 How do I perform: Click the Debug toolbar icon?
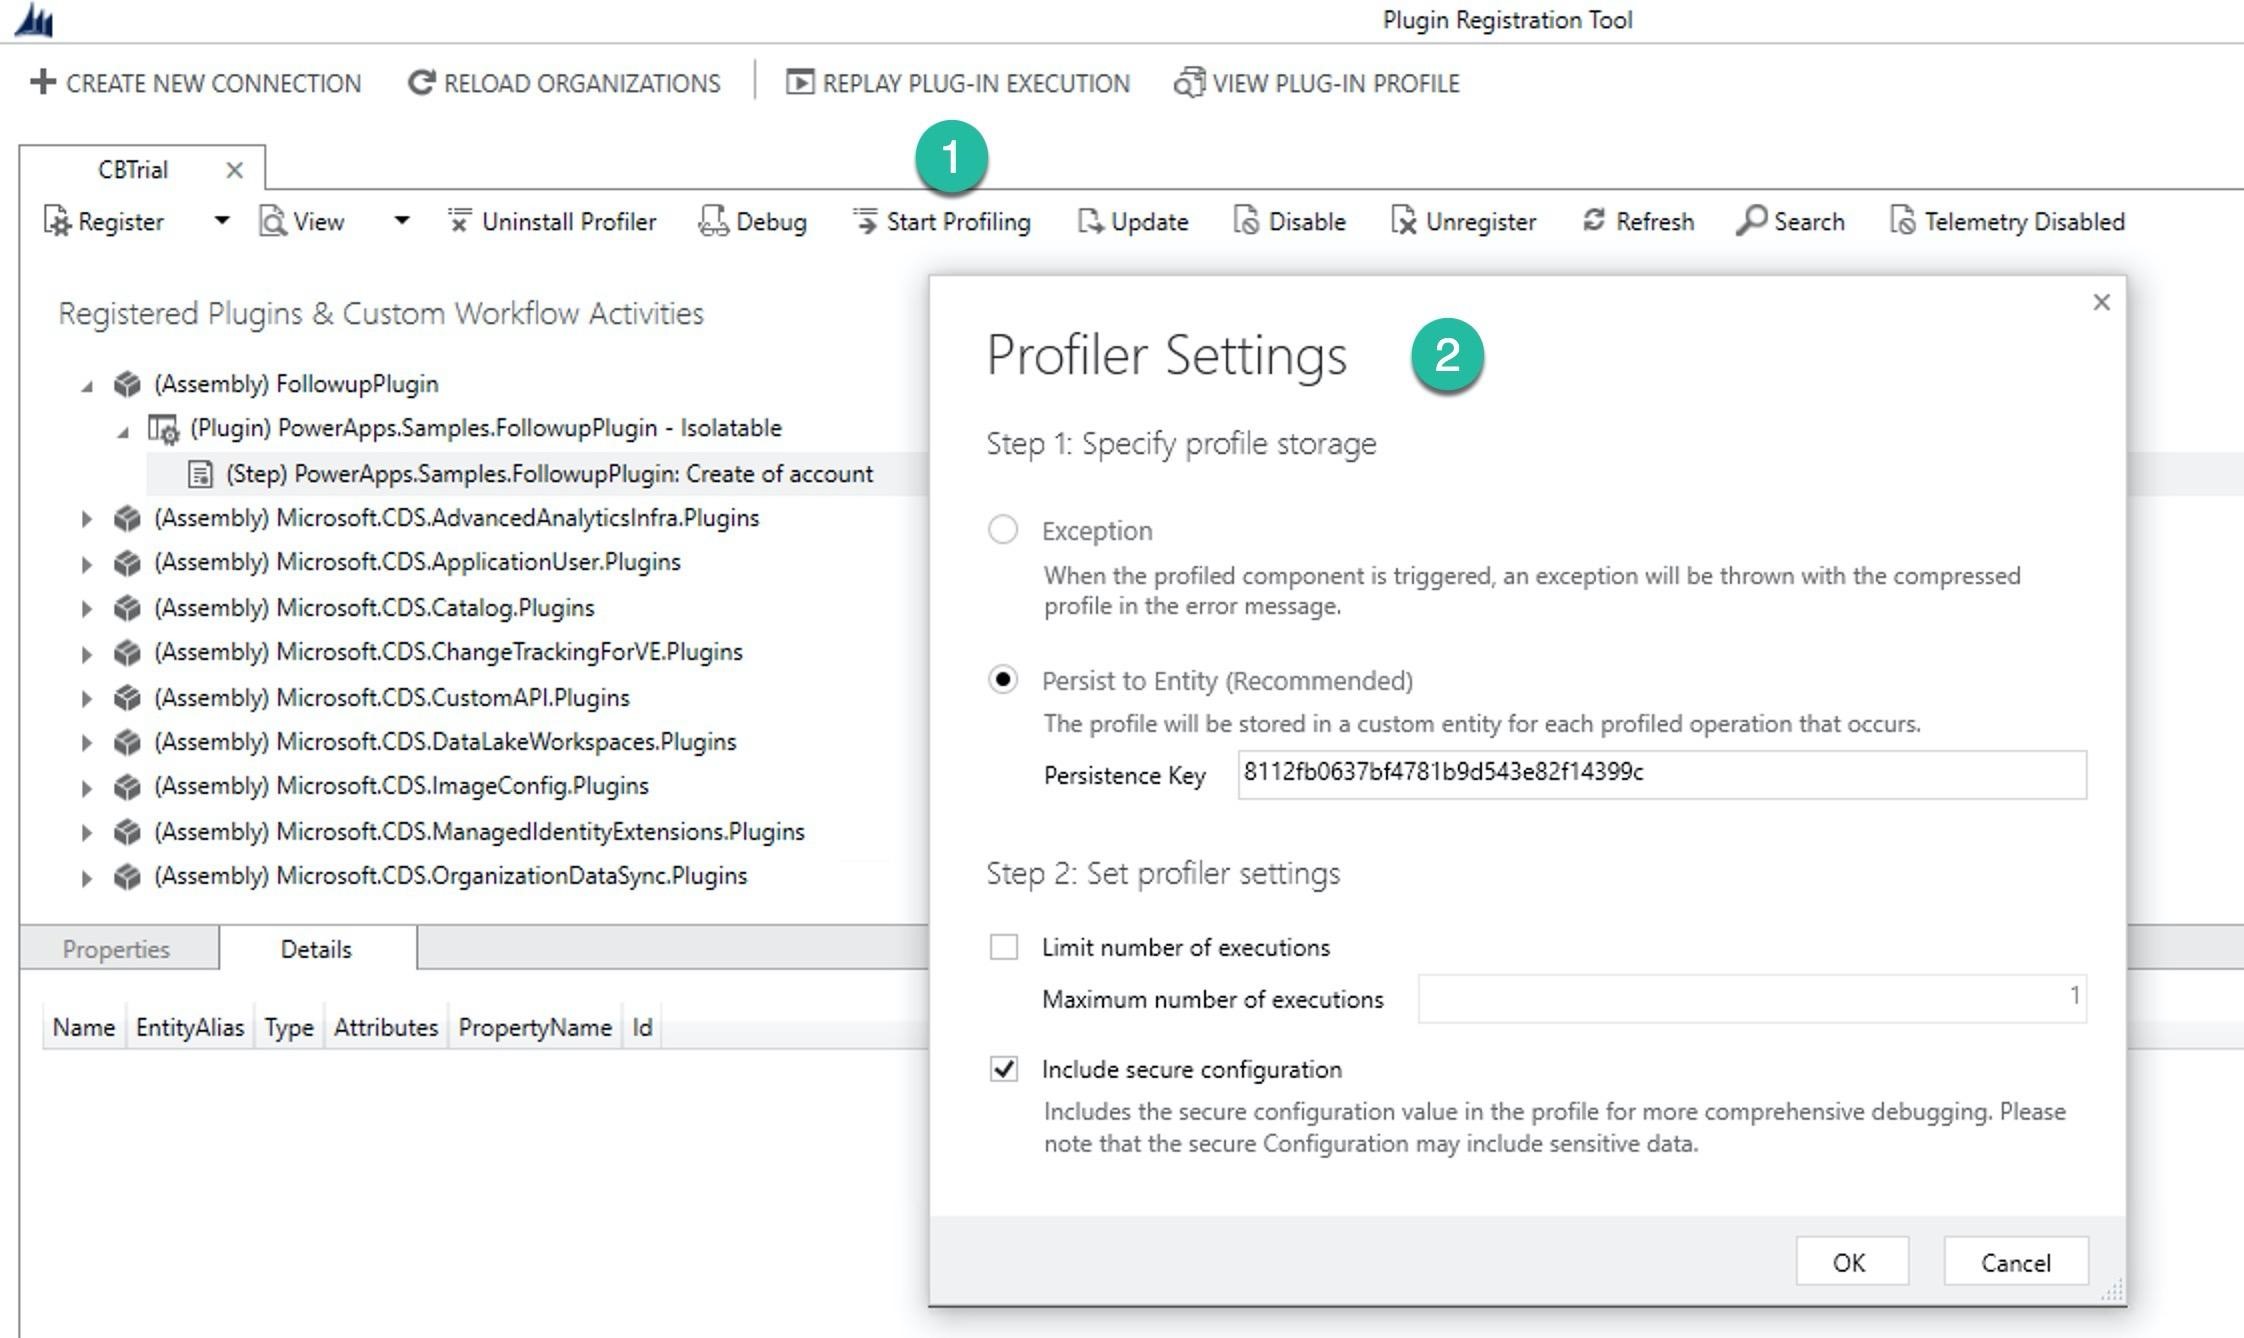[x=713, y=221]
